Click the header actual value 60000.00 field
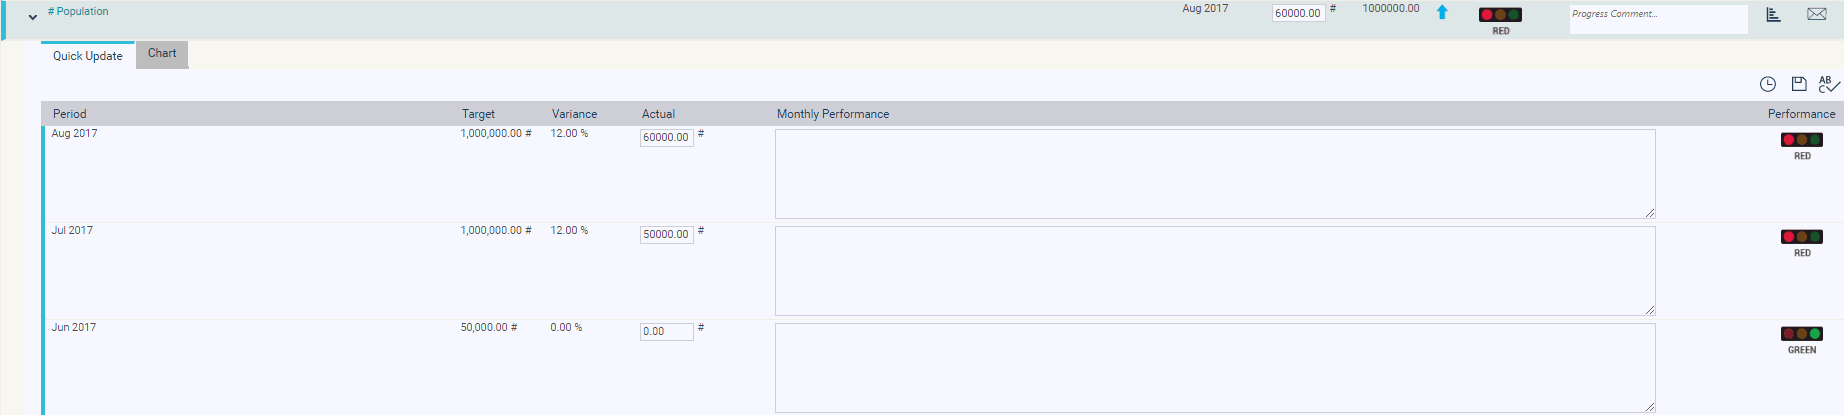Image resolution: width=1844 pixels, height=415 pixels. [x=1298, y=13]
